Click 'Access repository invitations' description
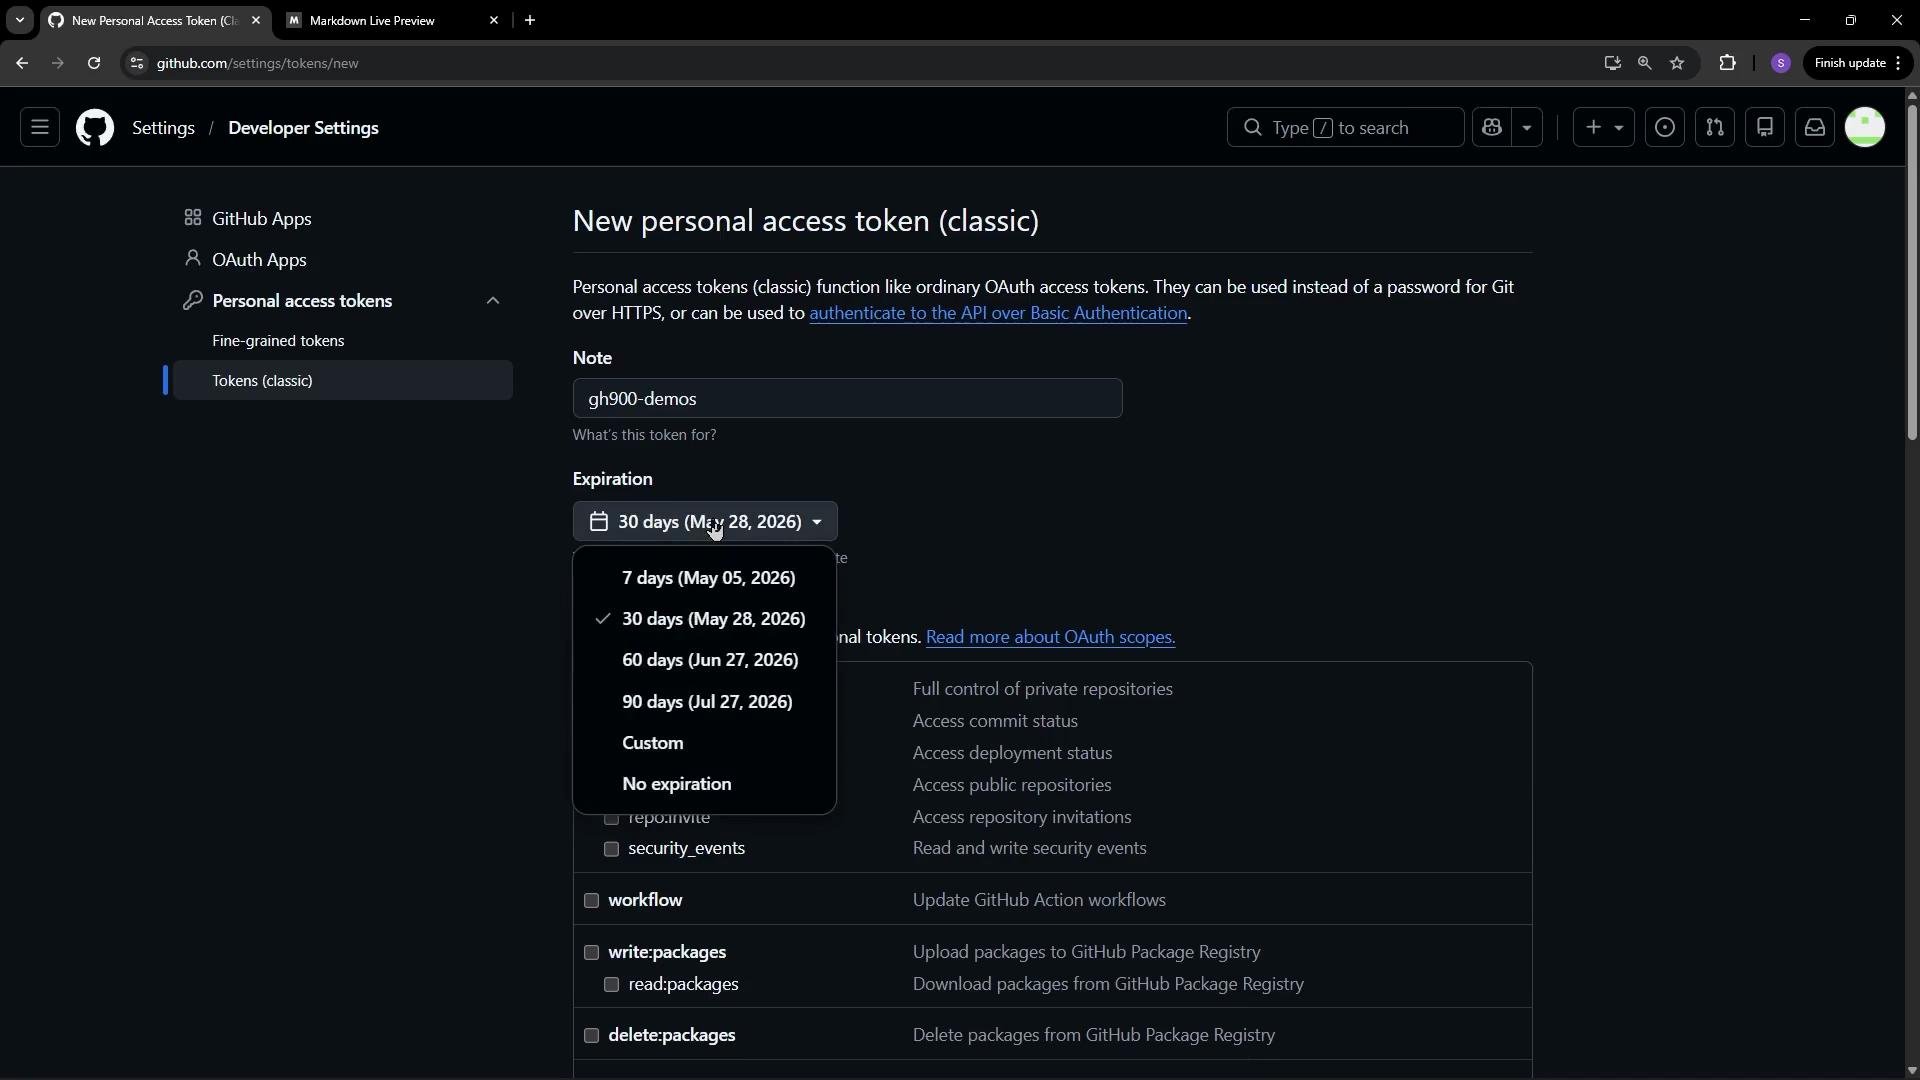The height and width of the screenshot is (1080, 1920). point(1022,817)
